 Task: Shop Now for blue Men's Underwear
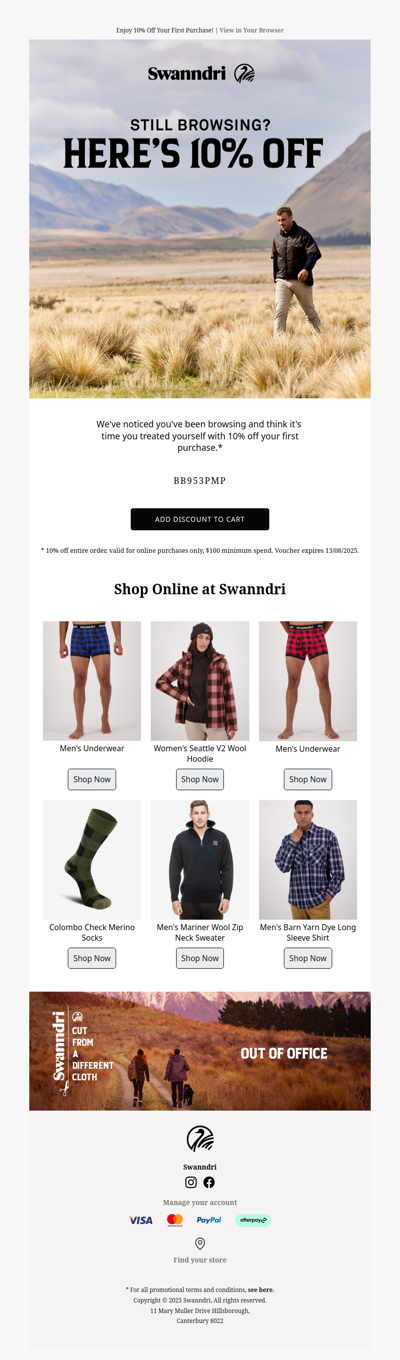coord(92,779)
